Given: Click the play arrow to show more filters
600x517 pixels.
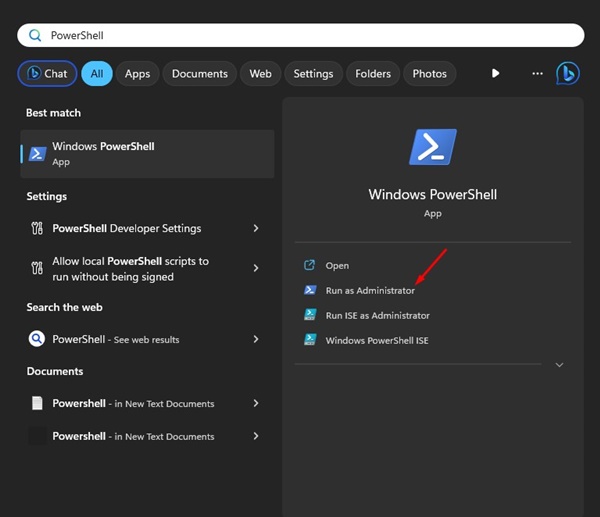Looking at the screenshot, I should [495, 73].
